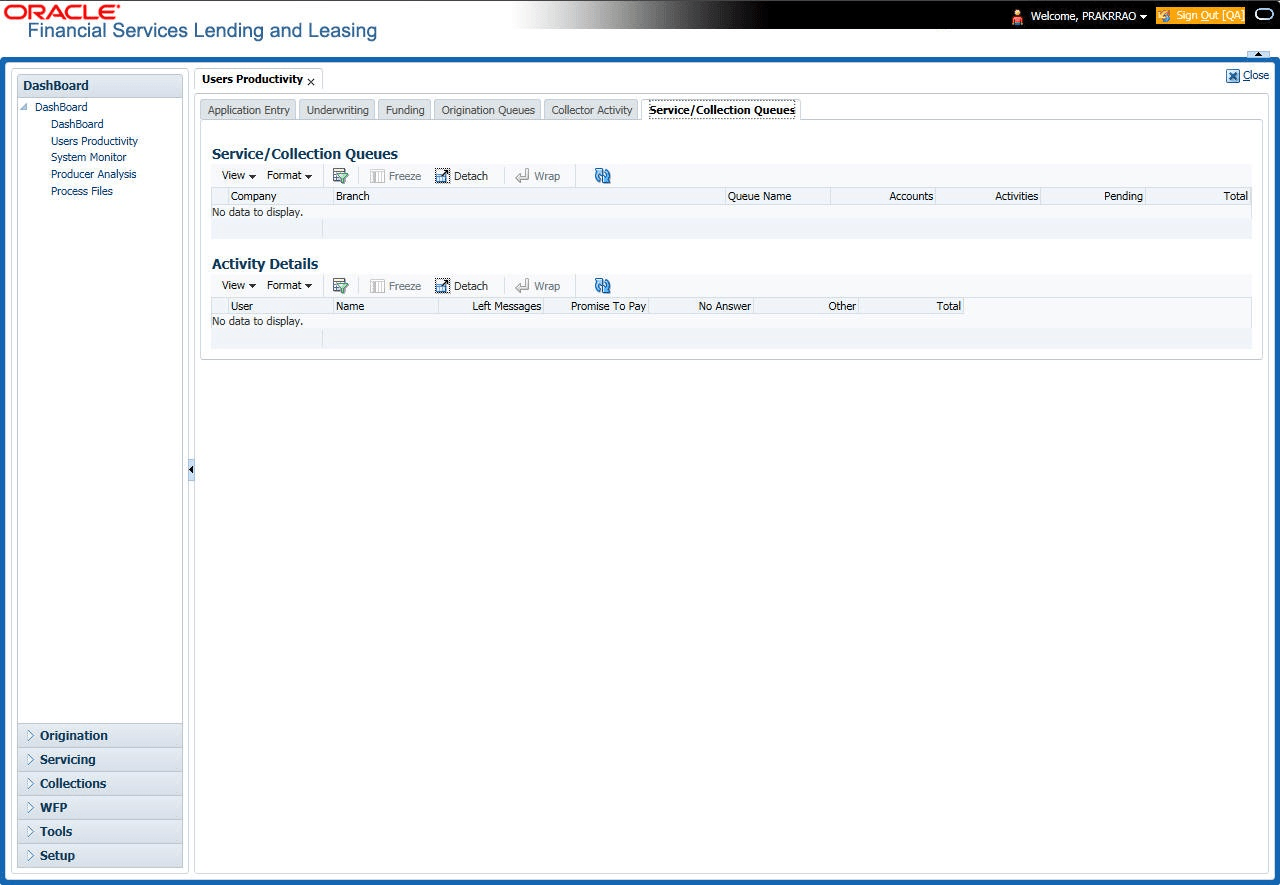1280x885 pixels.
Task: Click the refresh icon in Service/Collection Queues toolbar
Action: [602, 176]
